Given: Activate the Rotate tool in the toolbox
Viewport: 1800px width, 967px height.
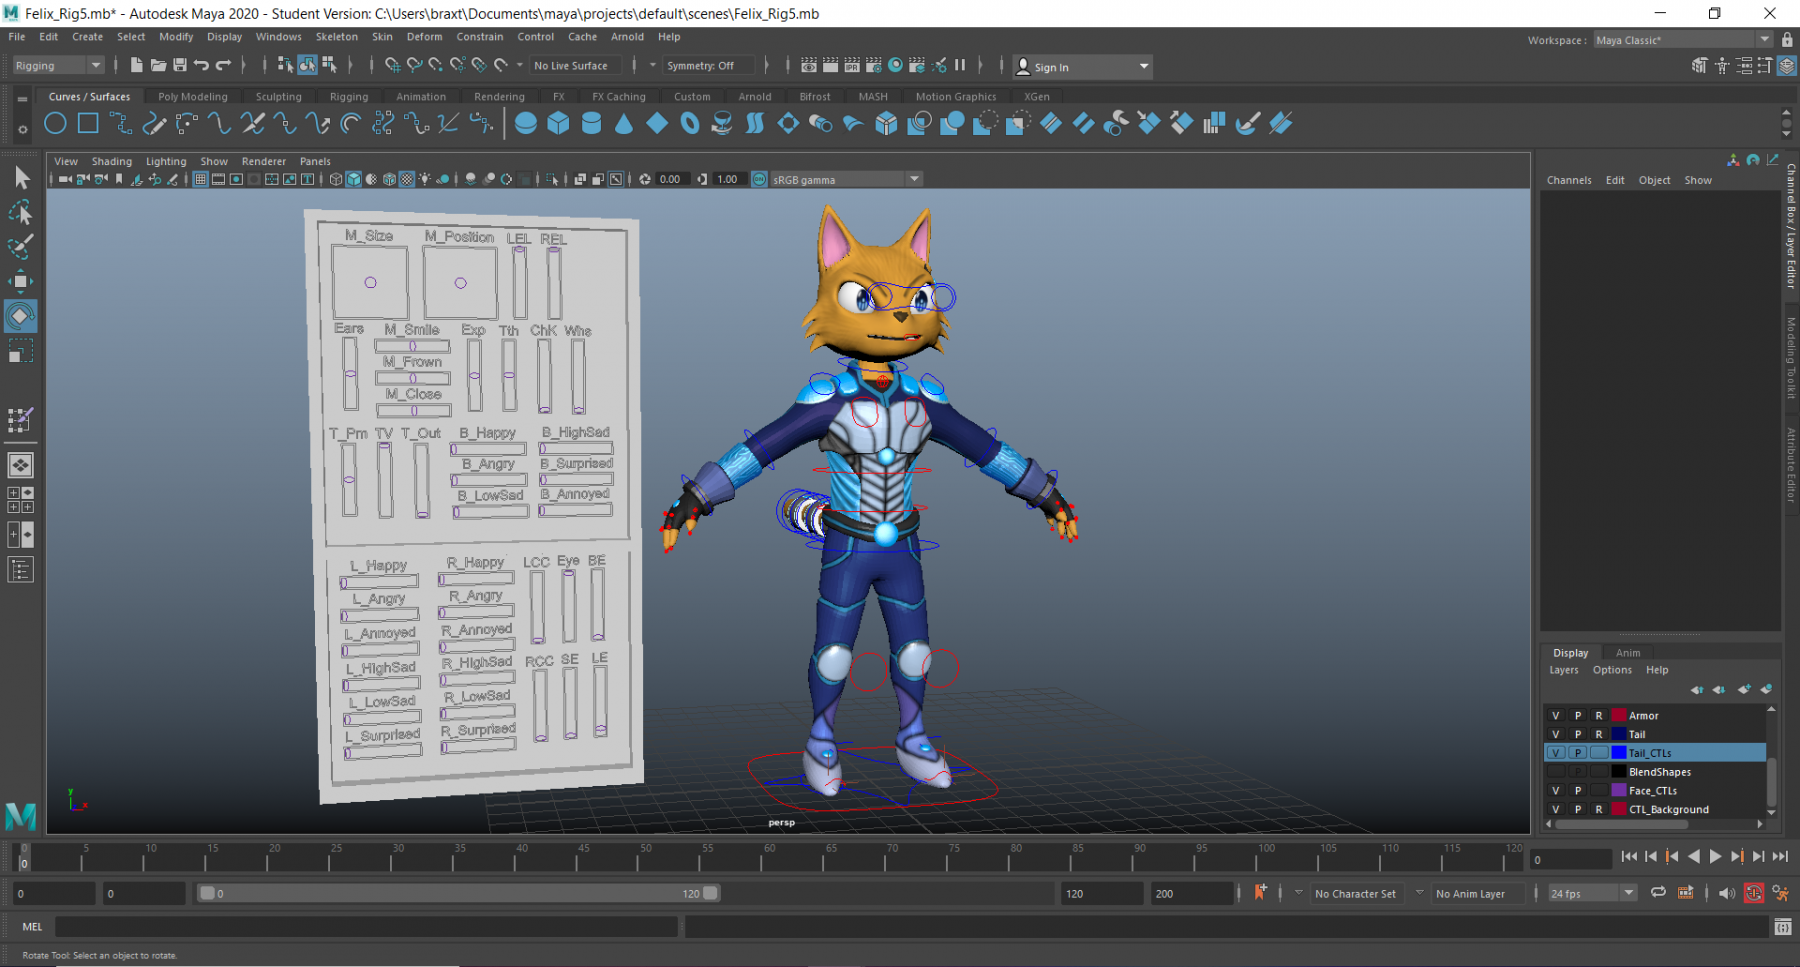Looking at the screenshot, I should 21,316.
